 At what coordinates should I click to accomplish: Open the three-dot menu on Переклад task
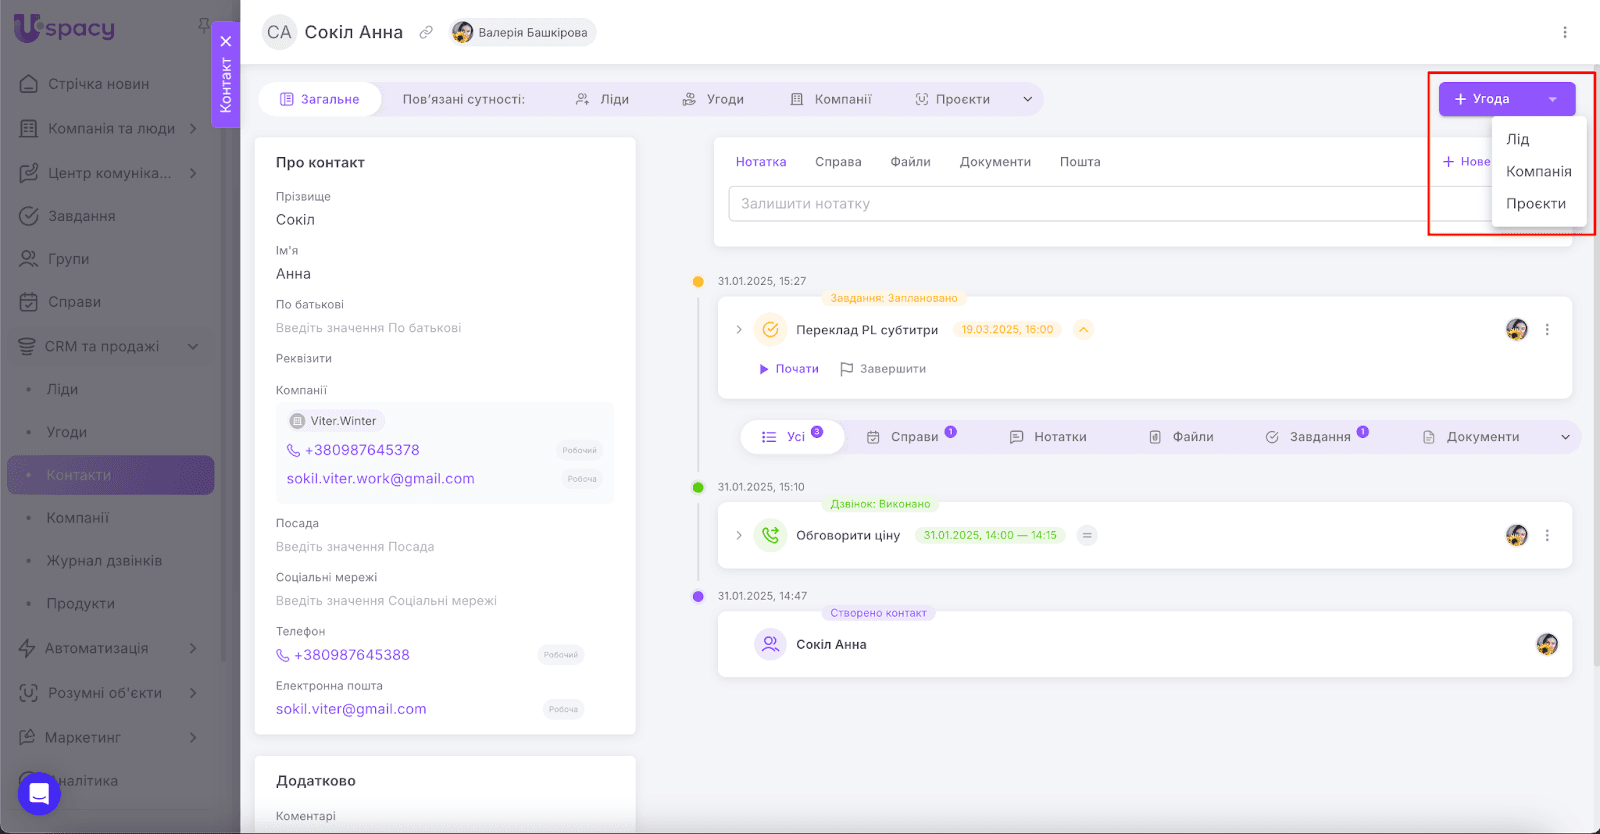(1547, 330)
